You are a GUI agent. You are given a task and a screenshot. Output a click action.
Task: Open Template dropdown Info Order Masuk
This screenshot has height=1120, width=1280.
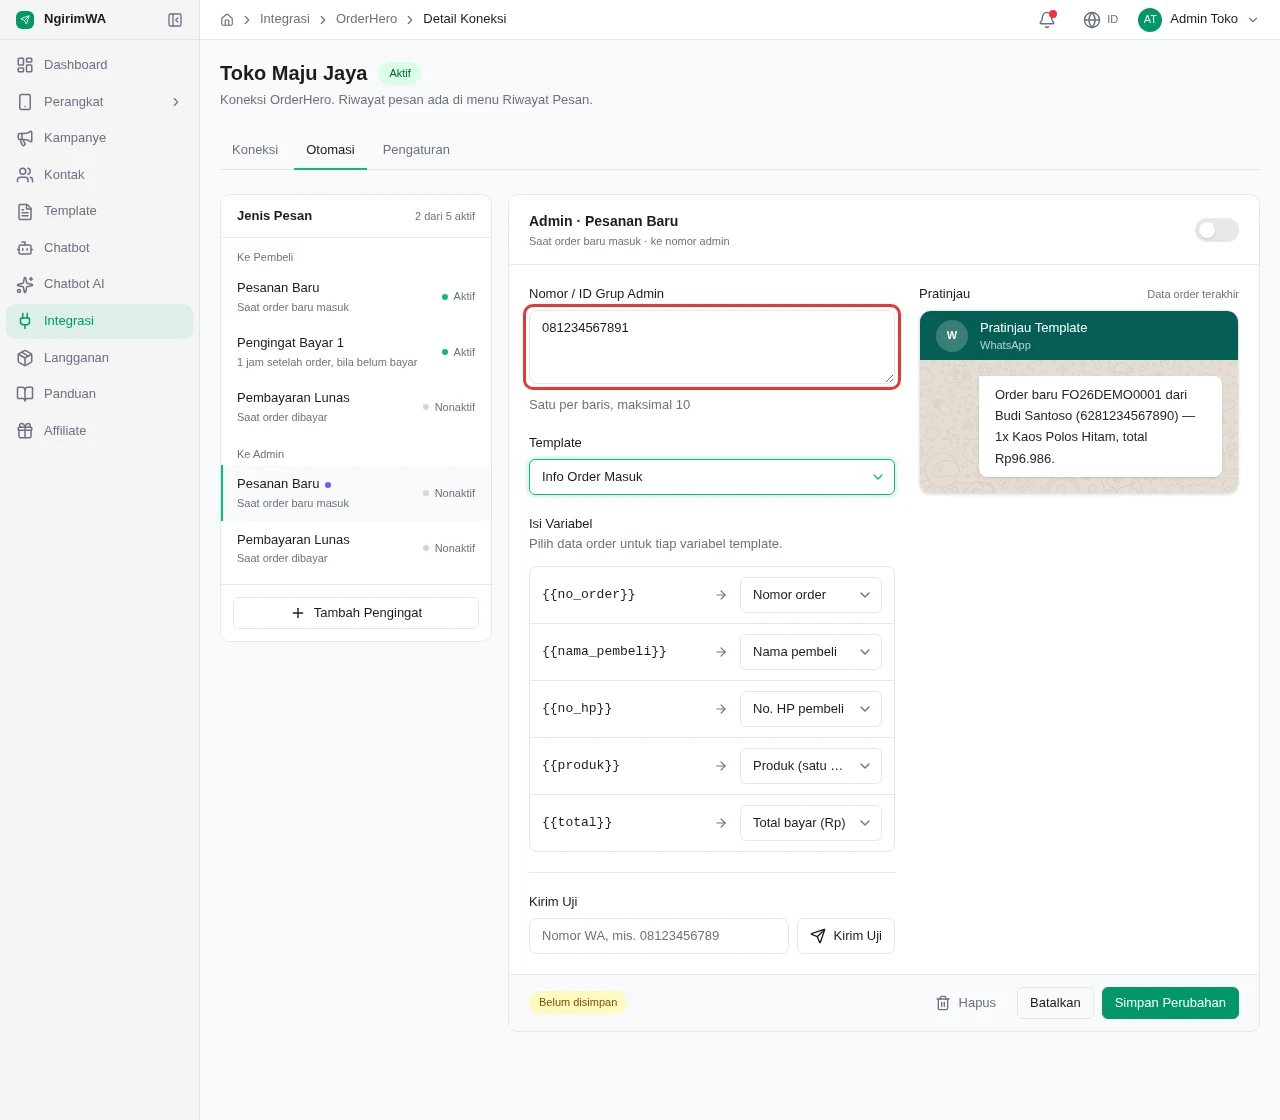712,477
